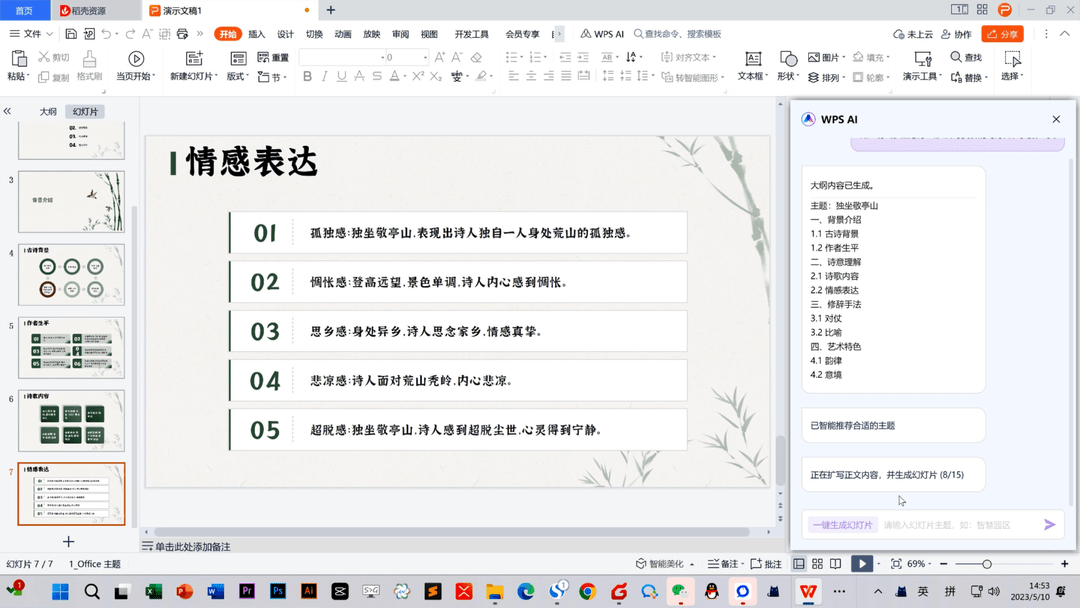Switch to the 大纲 outline panel tab
This screenshot has height=608, width=1080.
(47, 111)
